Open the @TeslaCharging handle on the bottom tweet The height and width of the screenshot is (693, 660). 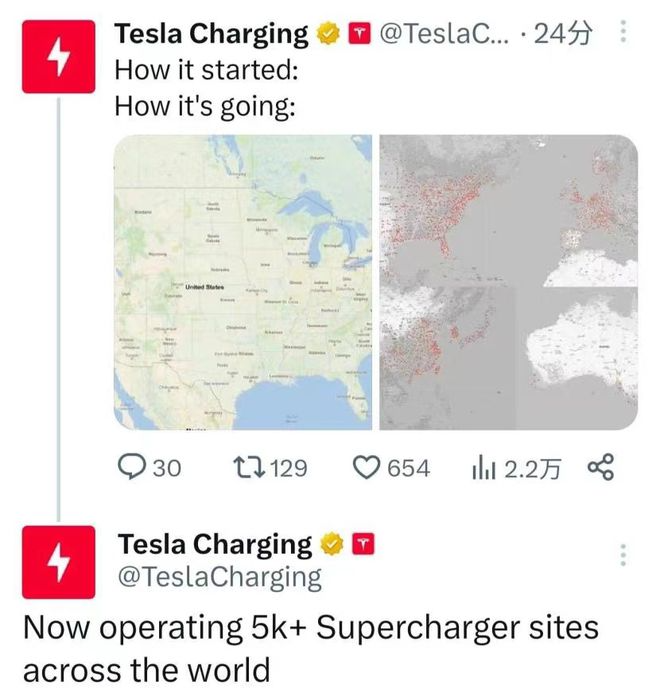(x=220, y=577)
